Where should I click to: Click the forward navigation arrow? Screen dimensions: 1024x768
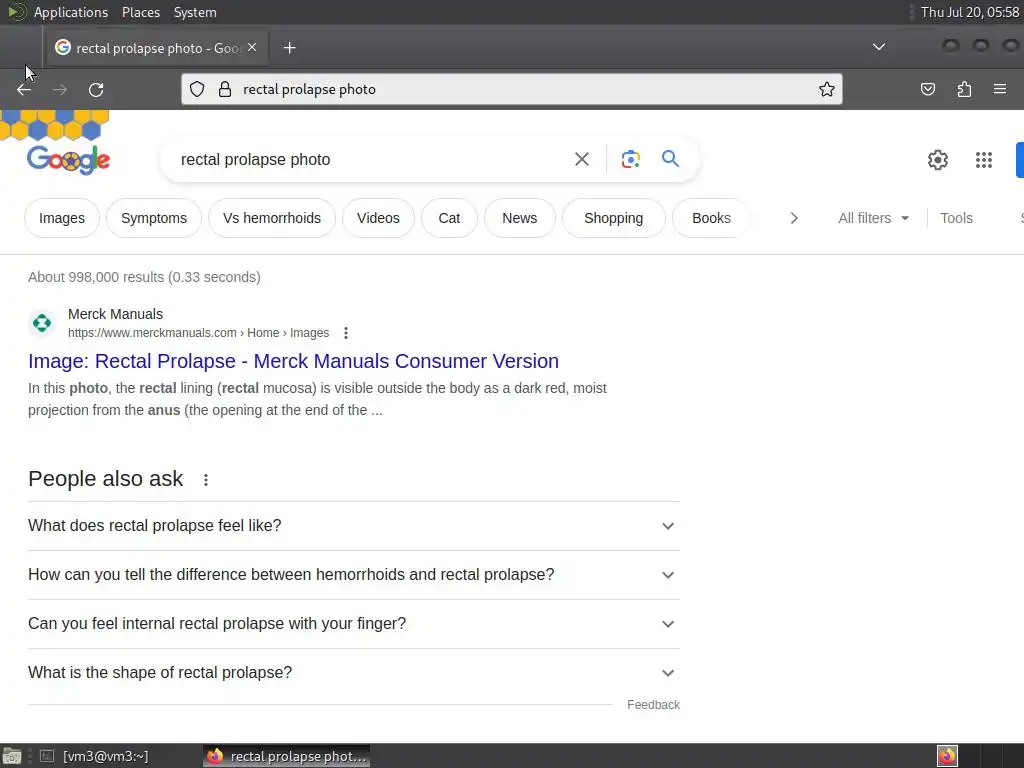(59, 89)
